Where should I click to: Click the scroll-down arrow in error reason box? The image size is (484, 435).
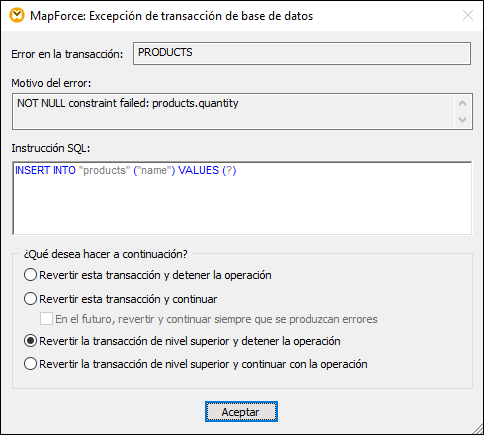tap(462, 119)
